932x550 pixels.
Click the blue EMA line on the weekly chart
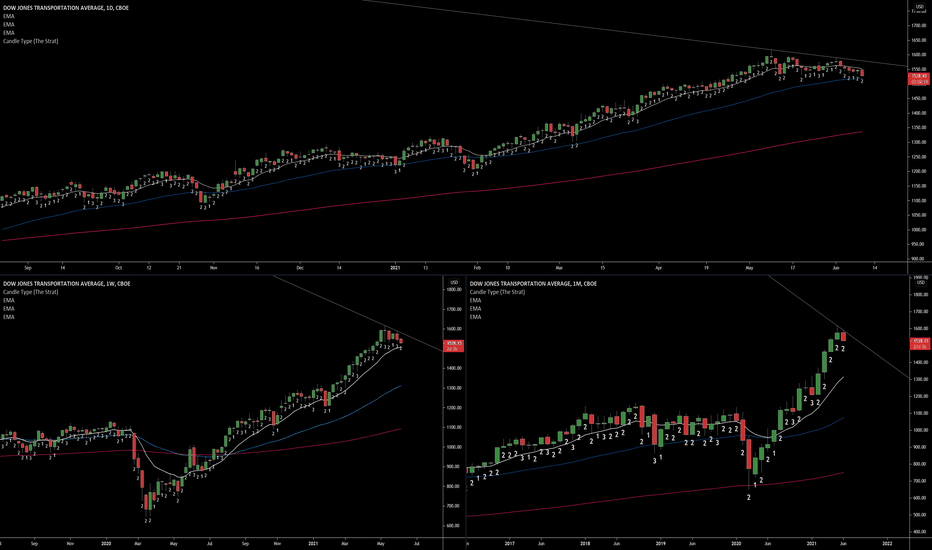tap(333, 419)
